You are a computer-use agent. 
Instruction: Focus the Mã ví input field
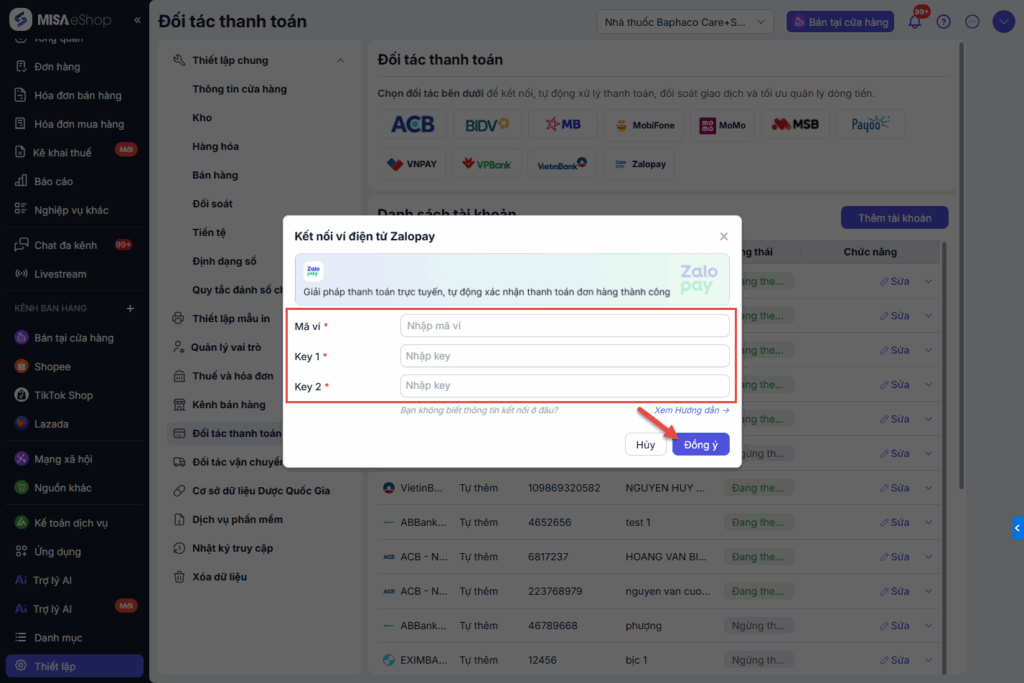click(x=564, y=326)
